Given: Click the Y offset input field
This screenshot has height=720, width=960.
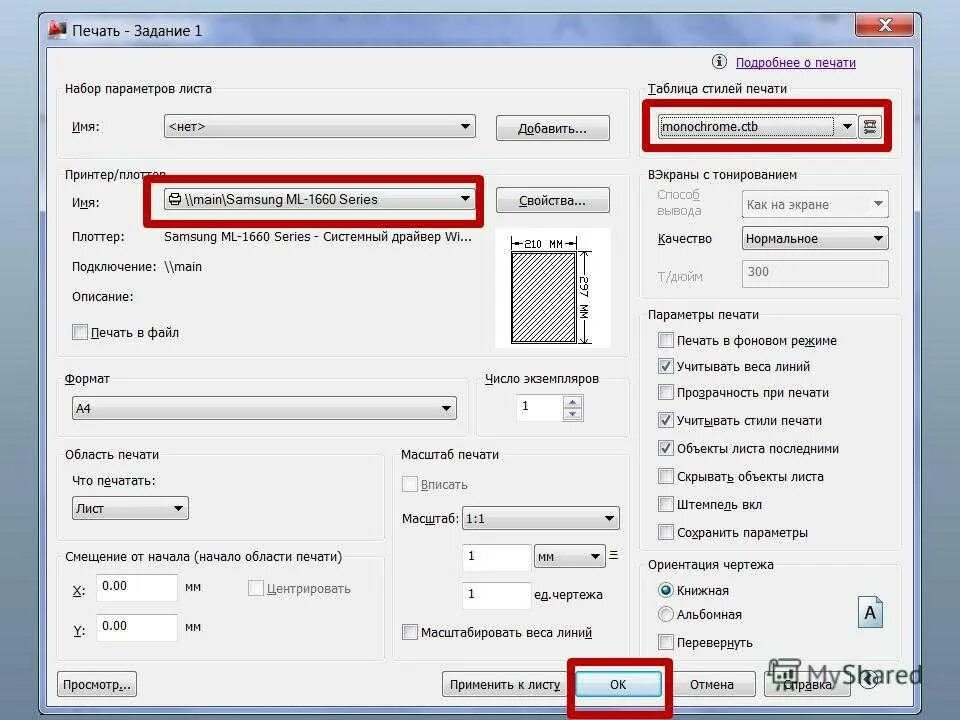Looking at the screenshot, I should (137, 628).
